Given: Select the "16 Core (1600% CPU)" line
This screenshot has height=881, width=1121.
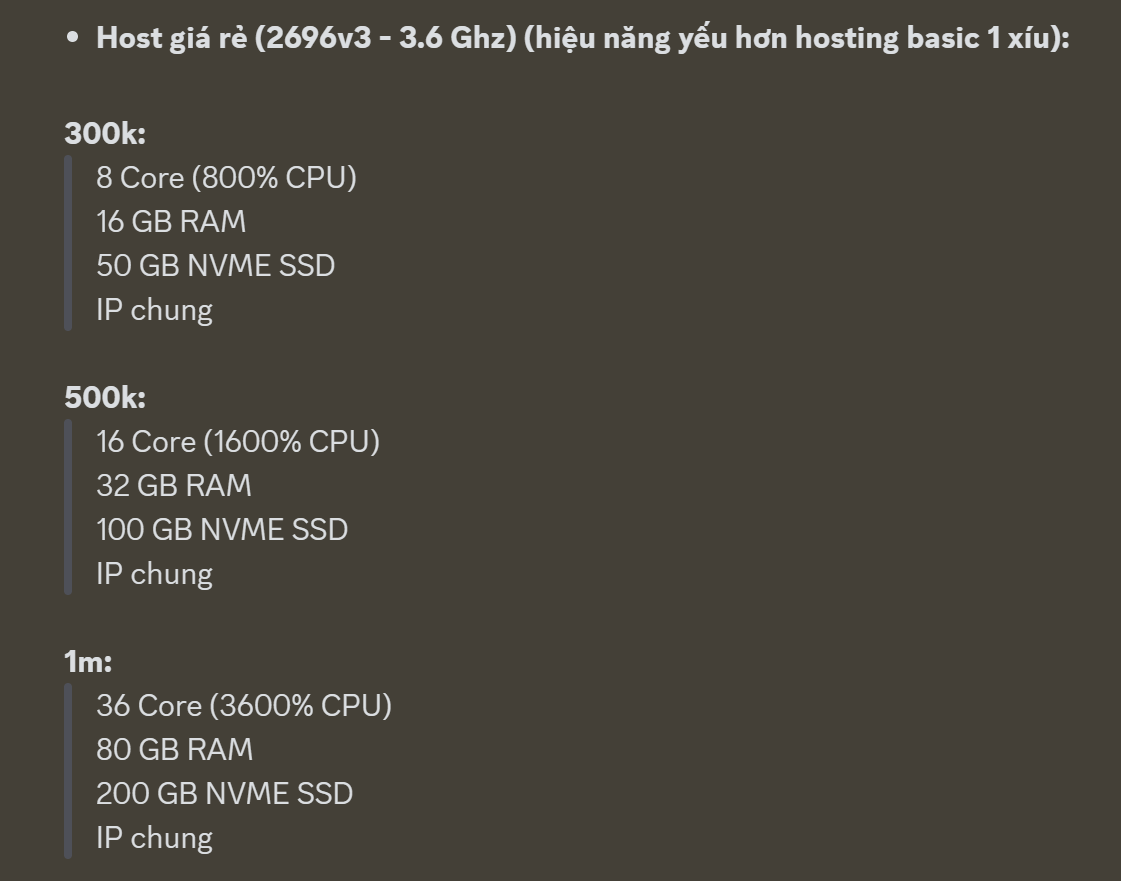Looking at the screenshot, I should tap(238, 442).
